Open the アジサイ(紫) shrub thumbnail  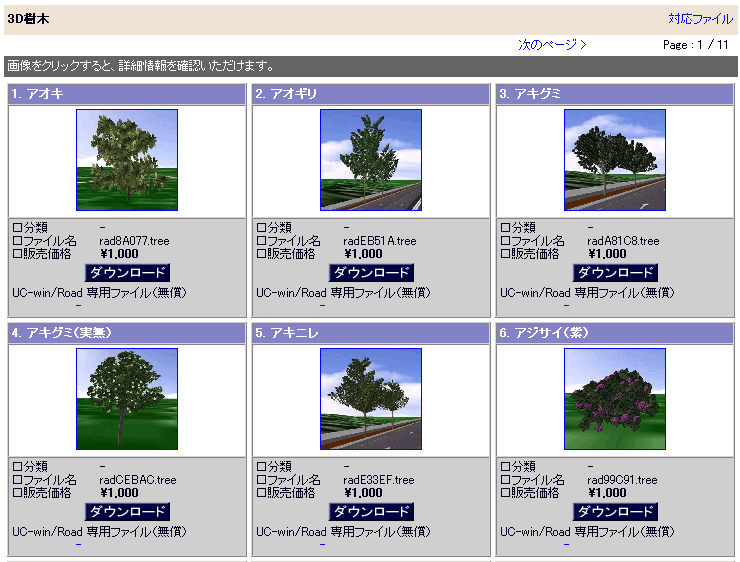click(615, 399)
